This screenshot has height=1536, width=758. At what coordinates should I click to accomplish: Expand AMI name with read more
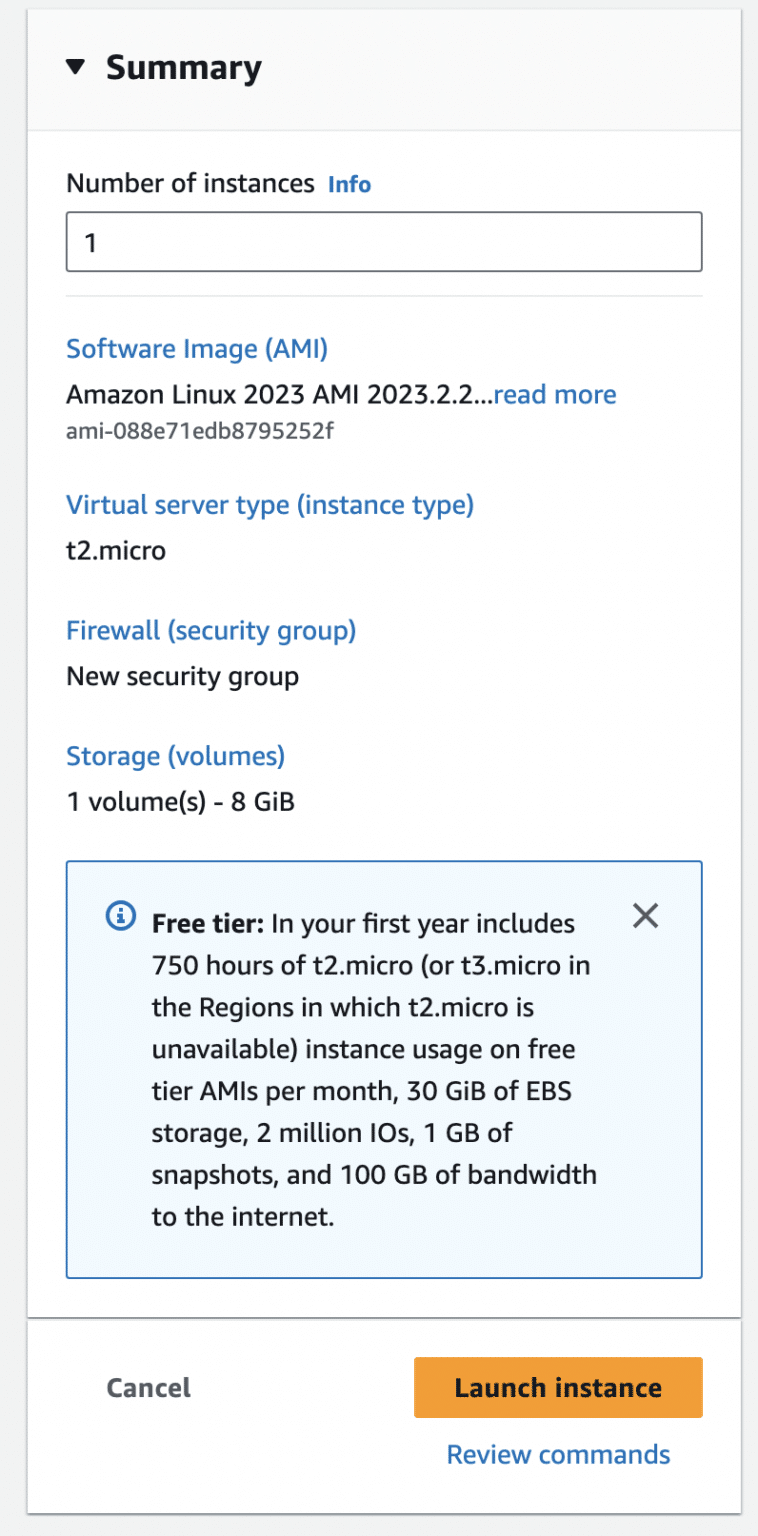point(555,394)
